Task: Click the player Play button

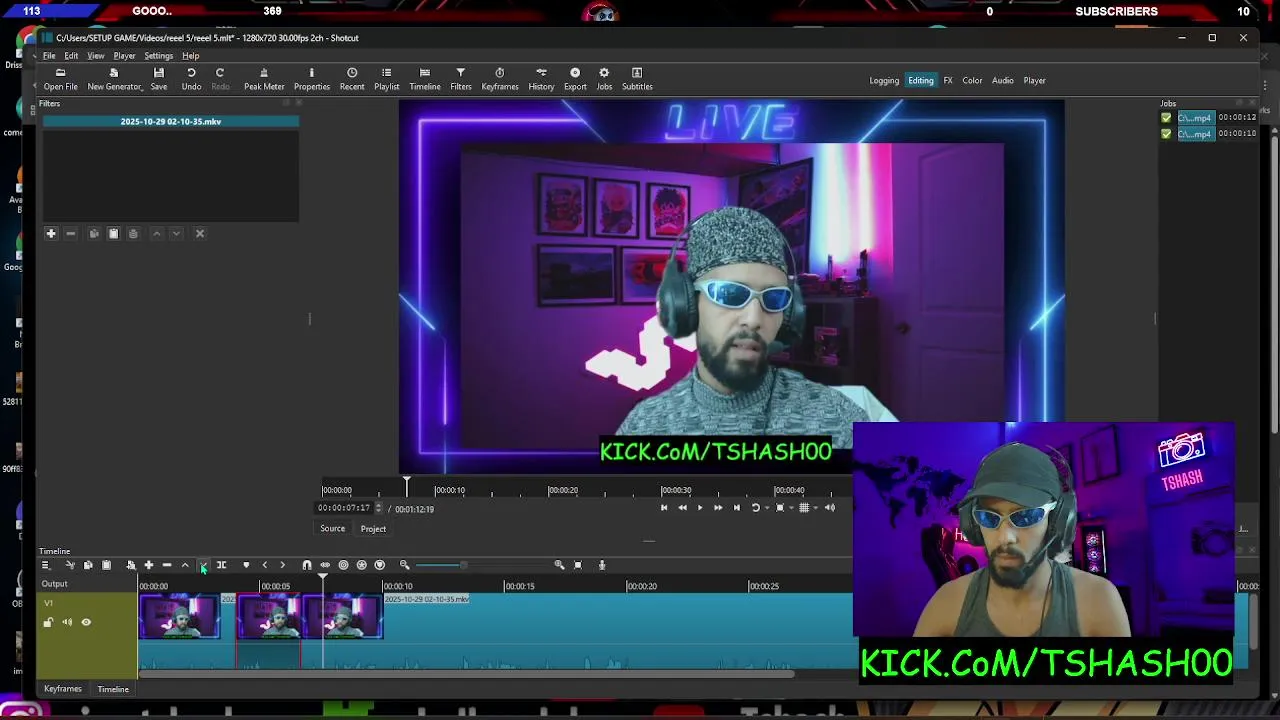Action: pos(700,508)
